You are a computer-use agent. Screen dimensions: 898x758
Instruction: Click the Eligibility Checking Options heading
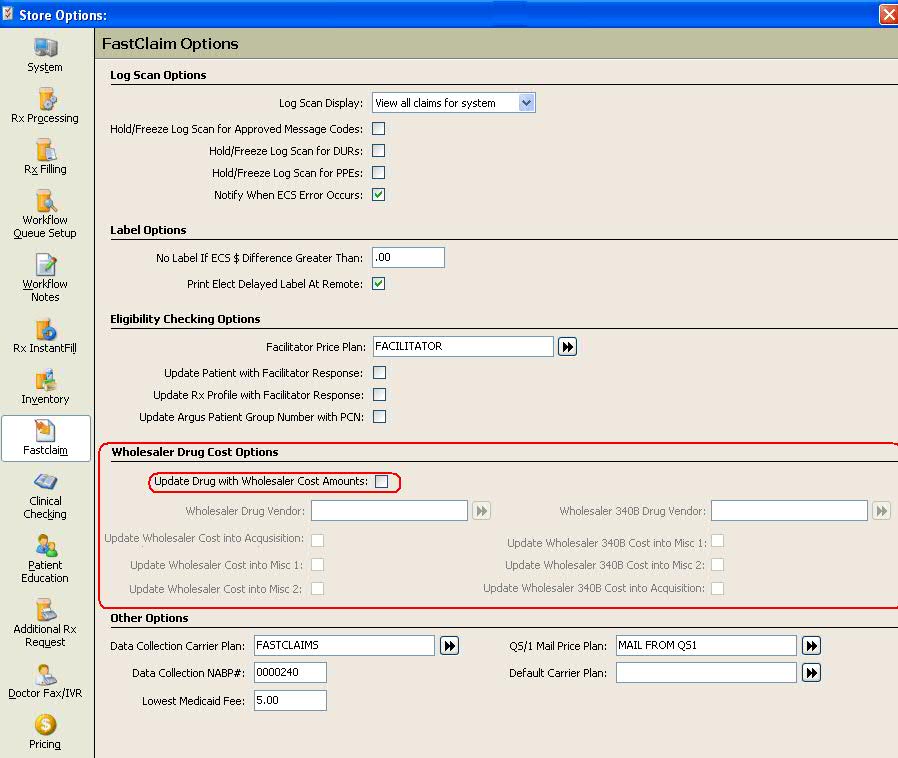[185, 319]
